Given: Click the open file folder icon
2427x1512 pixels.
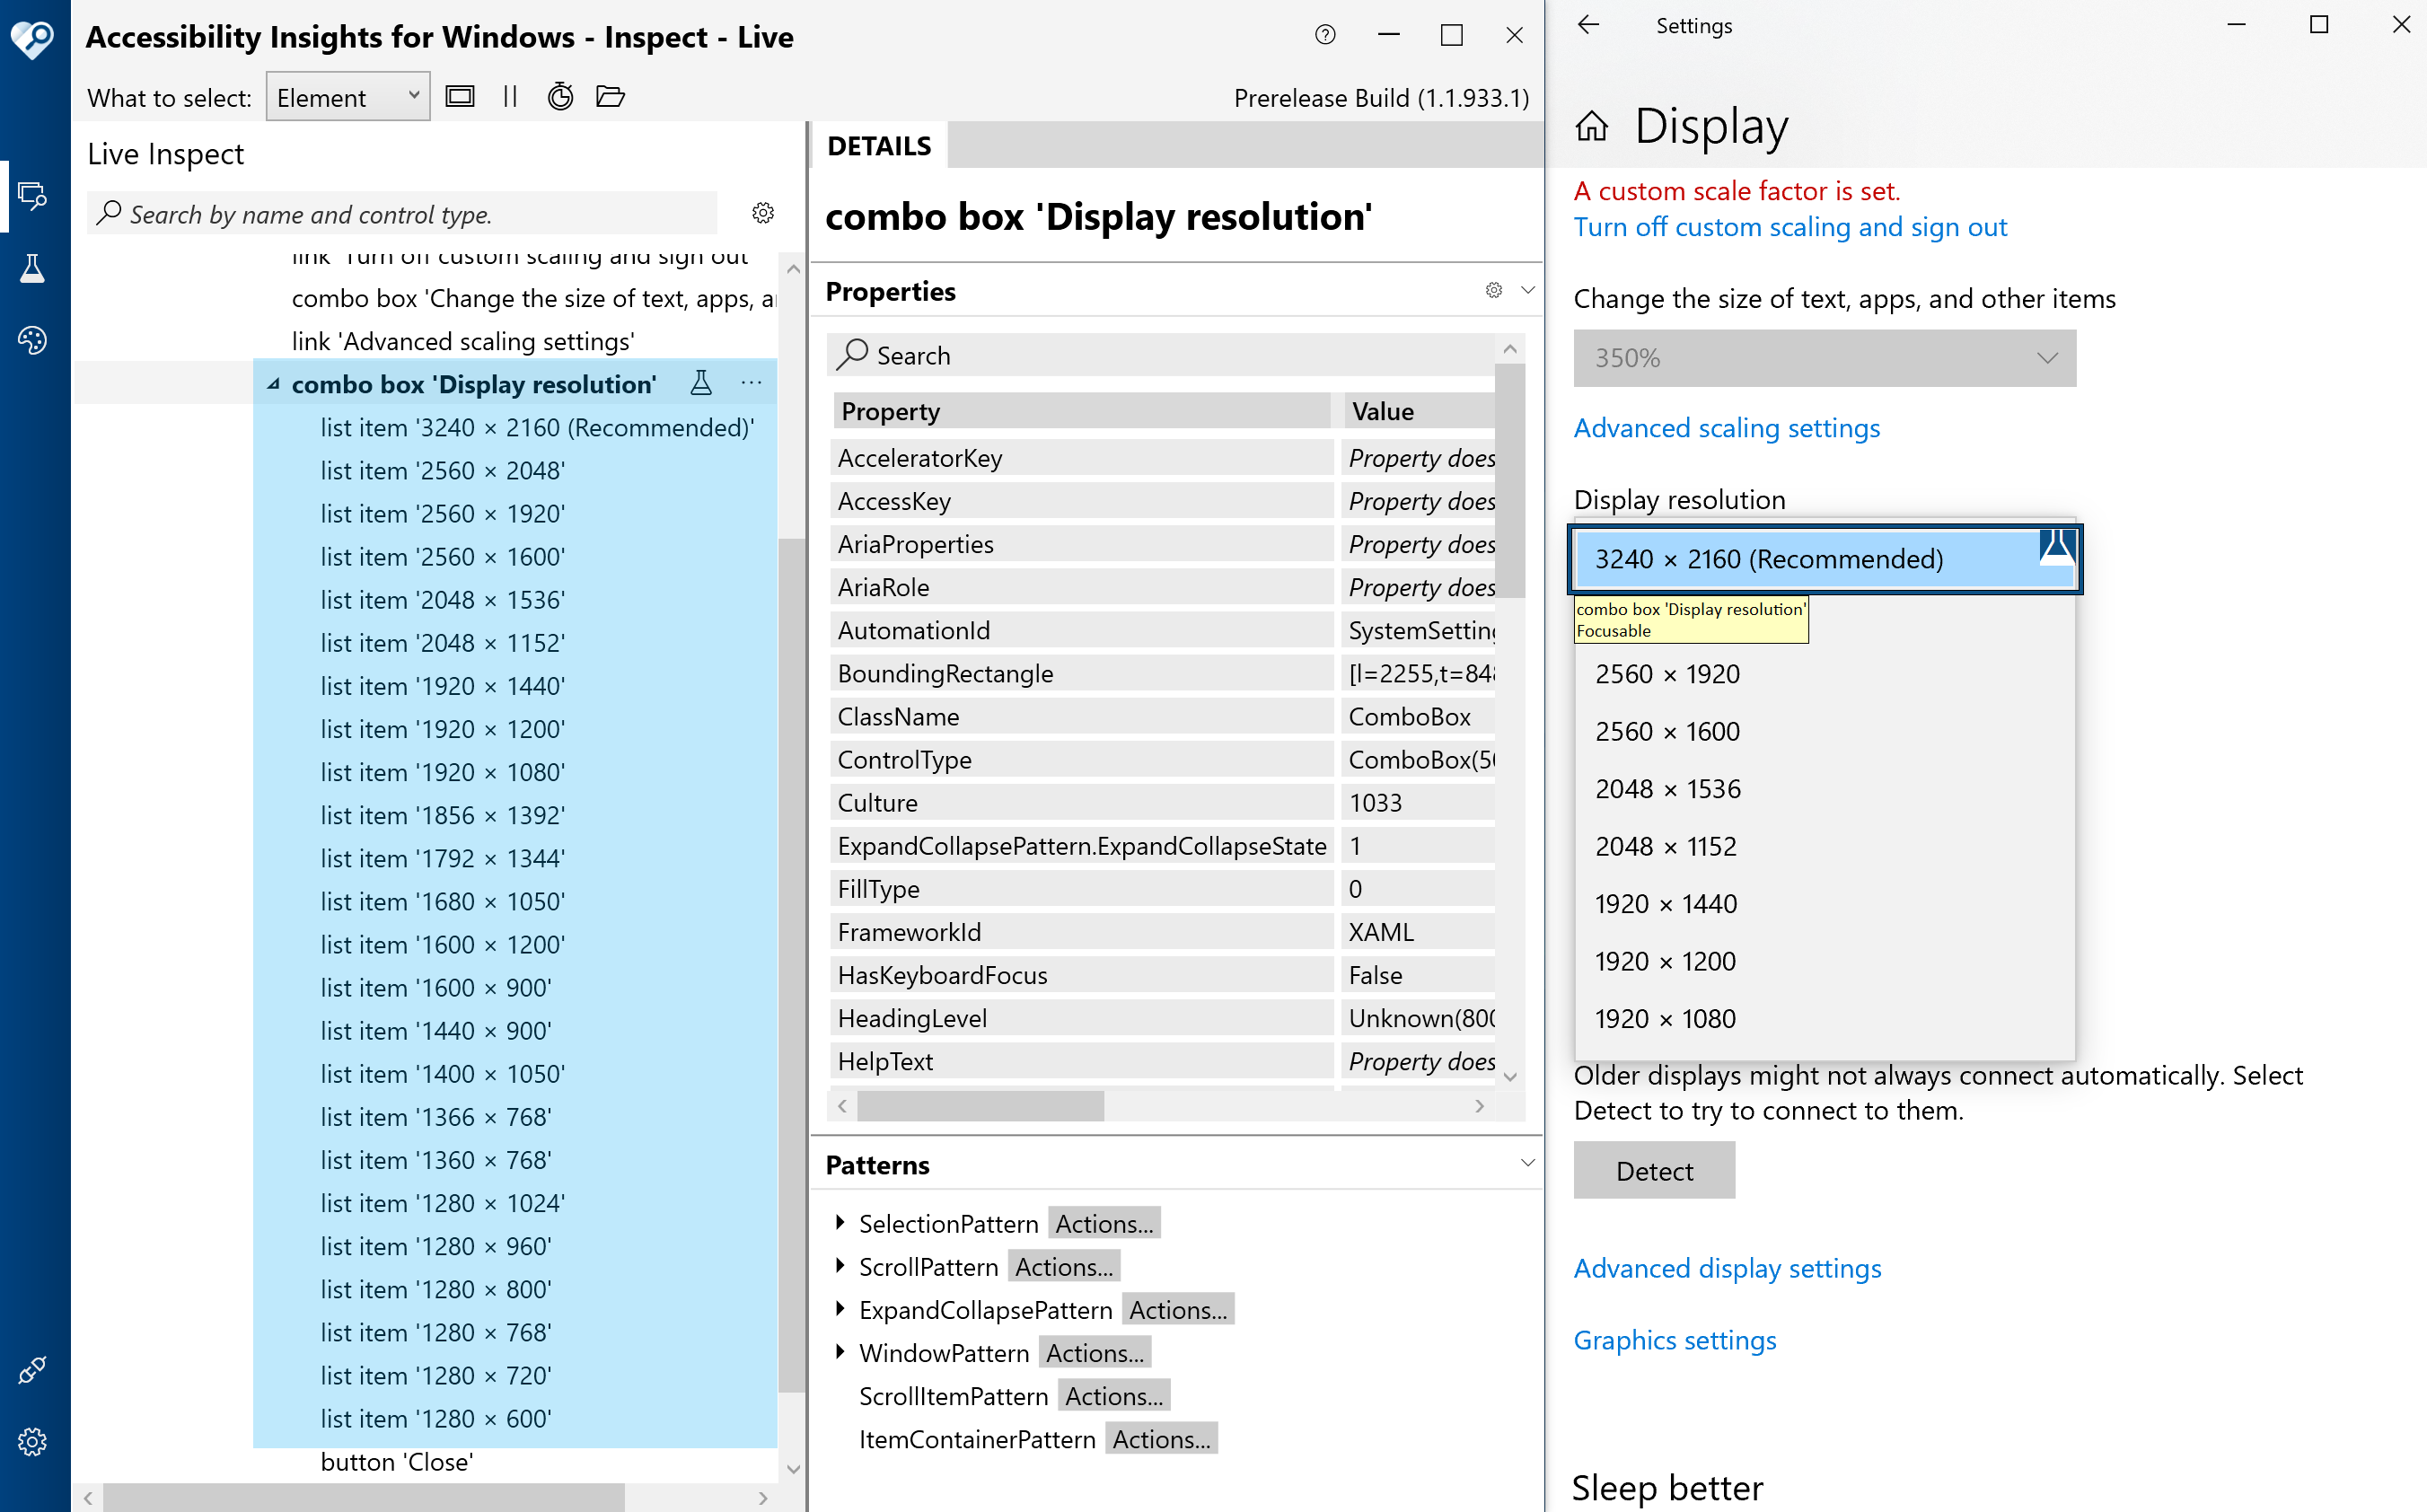Looking at the screenshot, I should coord(610,97).
